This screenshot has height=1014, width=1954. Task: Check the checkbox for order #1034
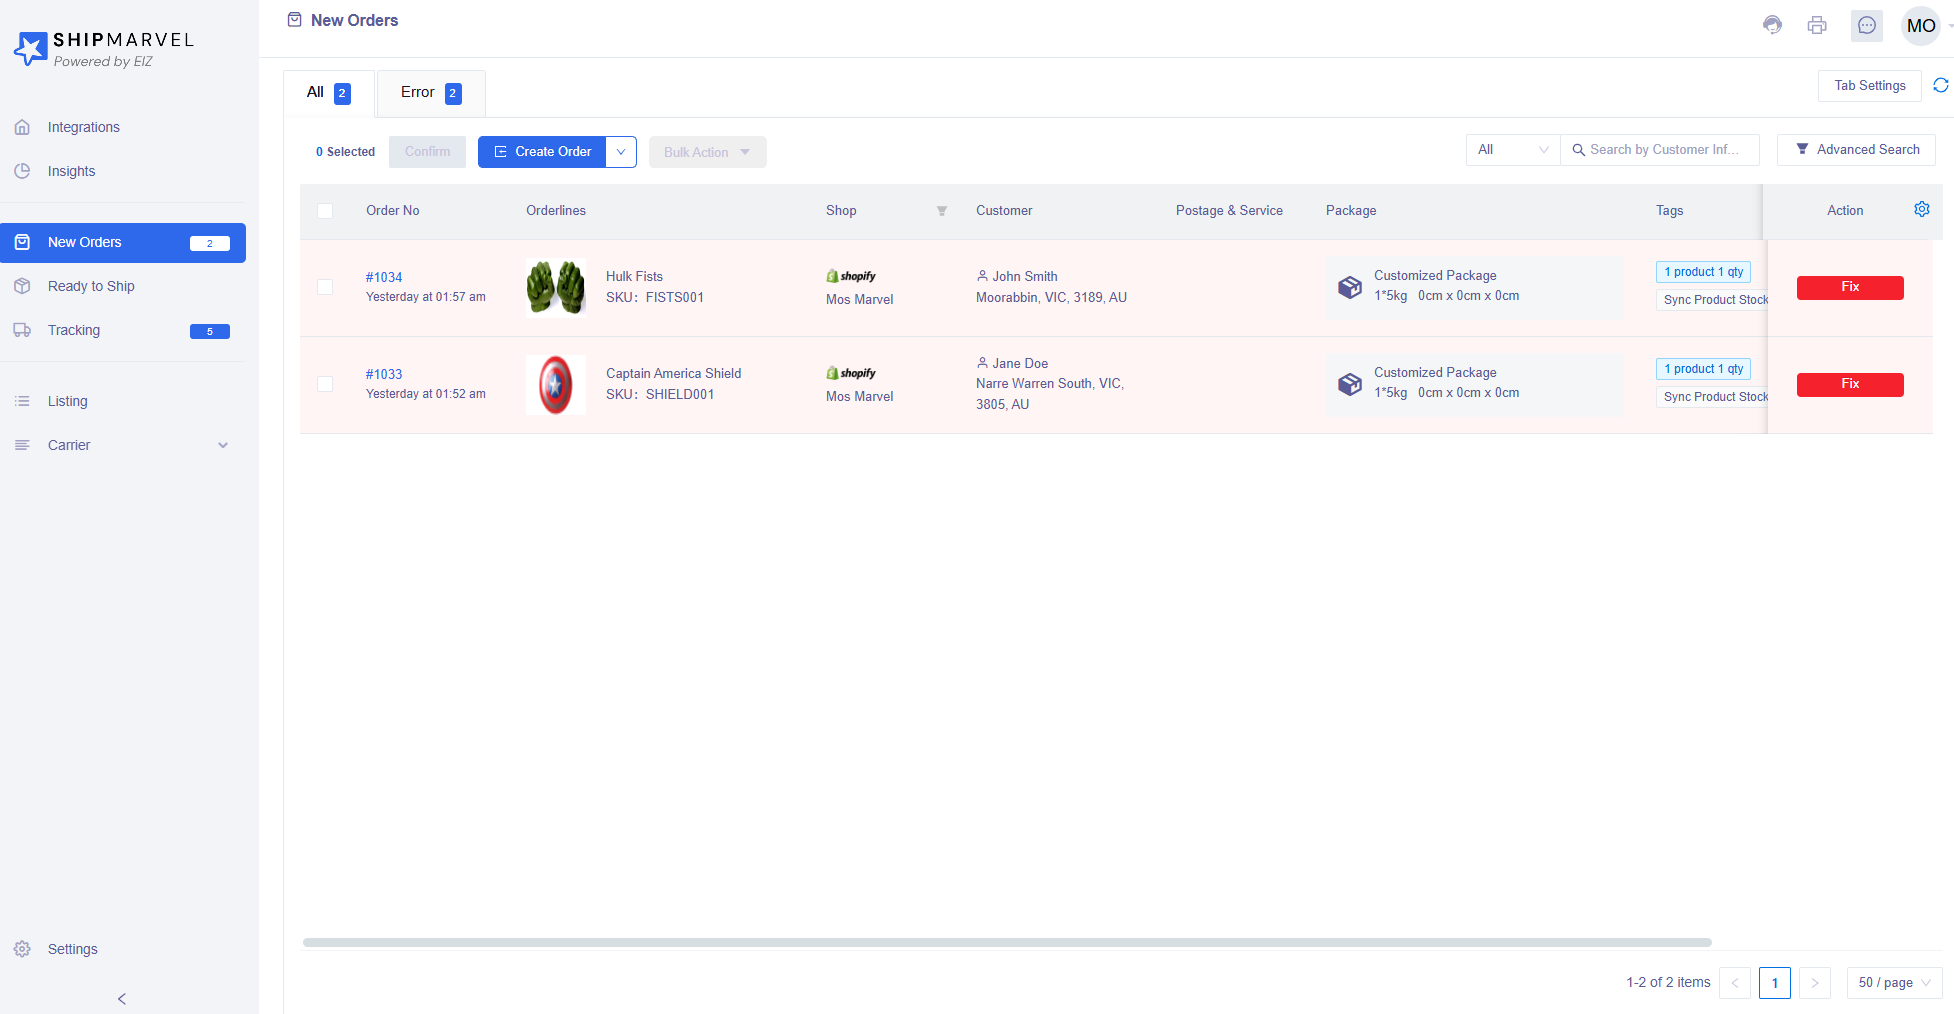point(325,287)
